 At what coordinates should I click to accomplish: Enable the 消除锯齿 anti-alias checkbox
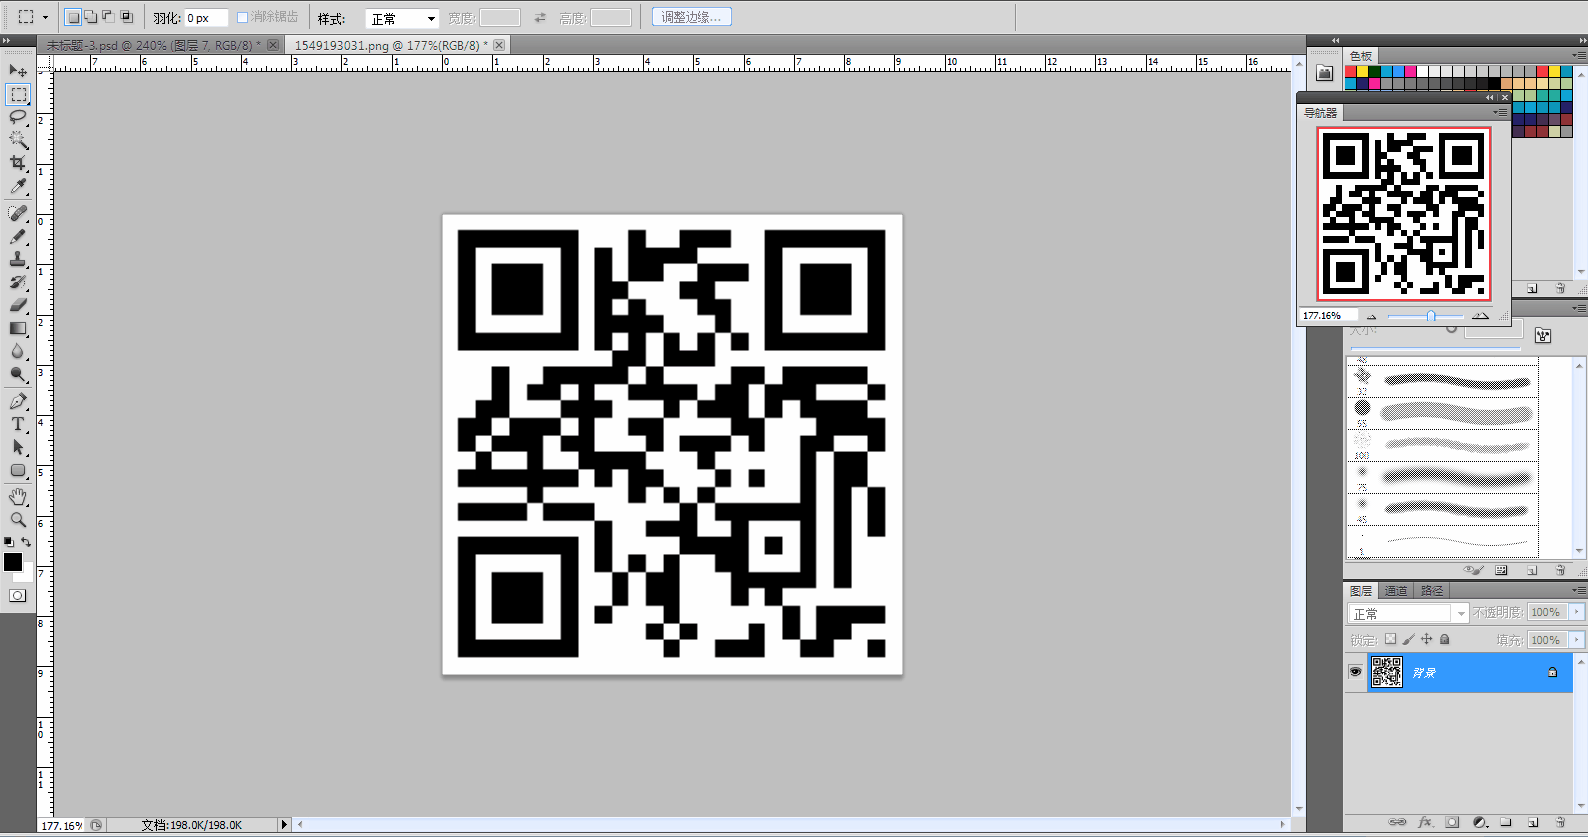tap(242, 17)
